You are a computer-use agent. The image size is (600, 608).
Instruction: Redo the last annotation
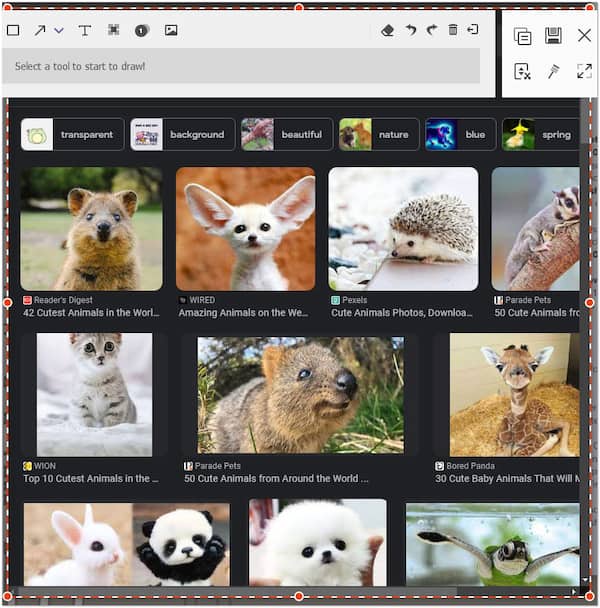pyautogui.click(x=432, y=30)
